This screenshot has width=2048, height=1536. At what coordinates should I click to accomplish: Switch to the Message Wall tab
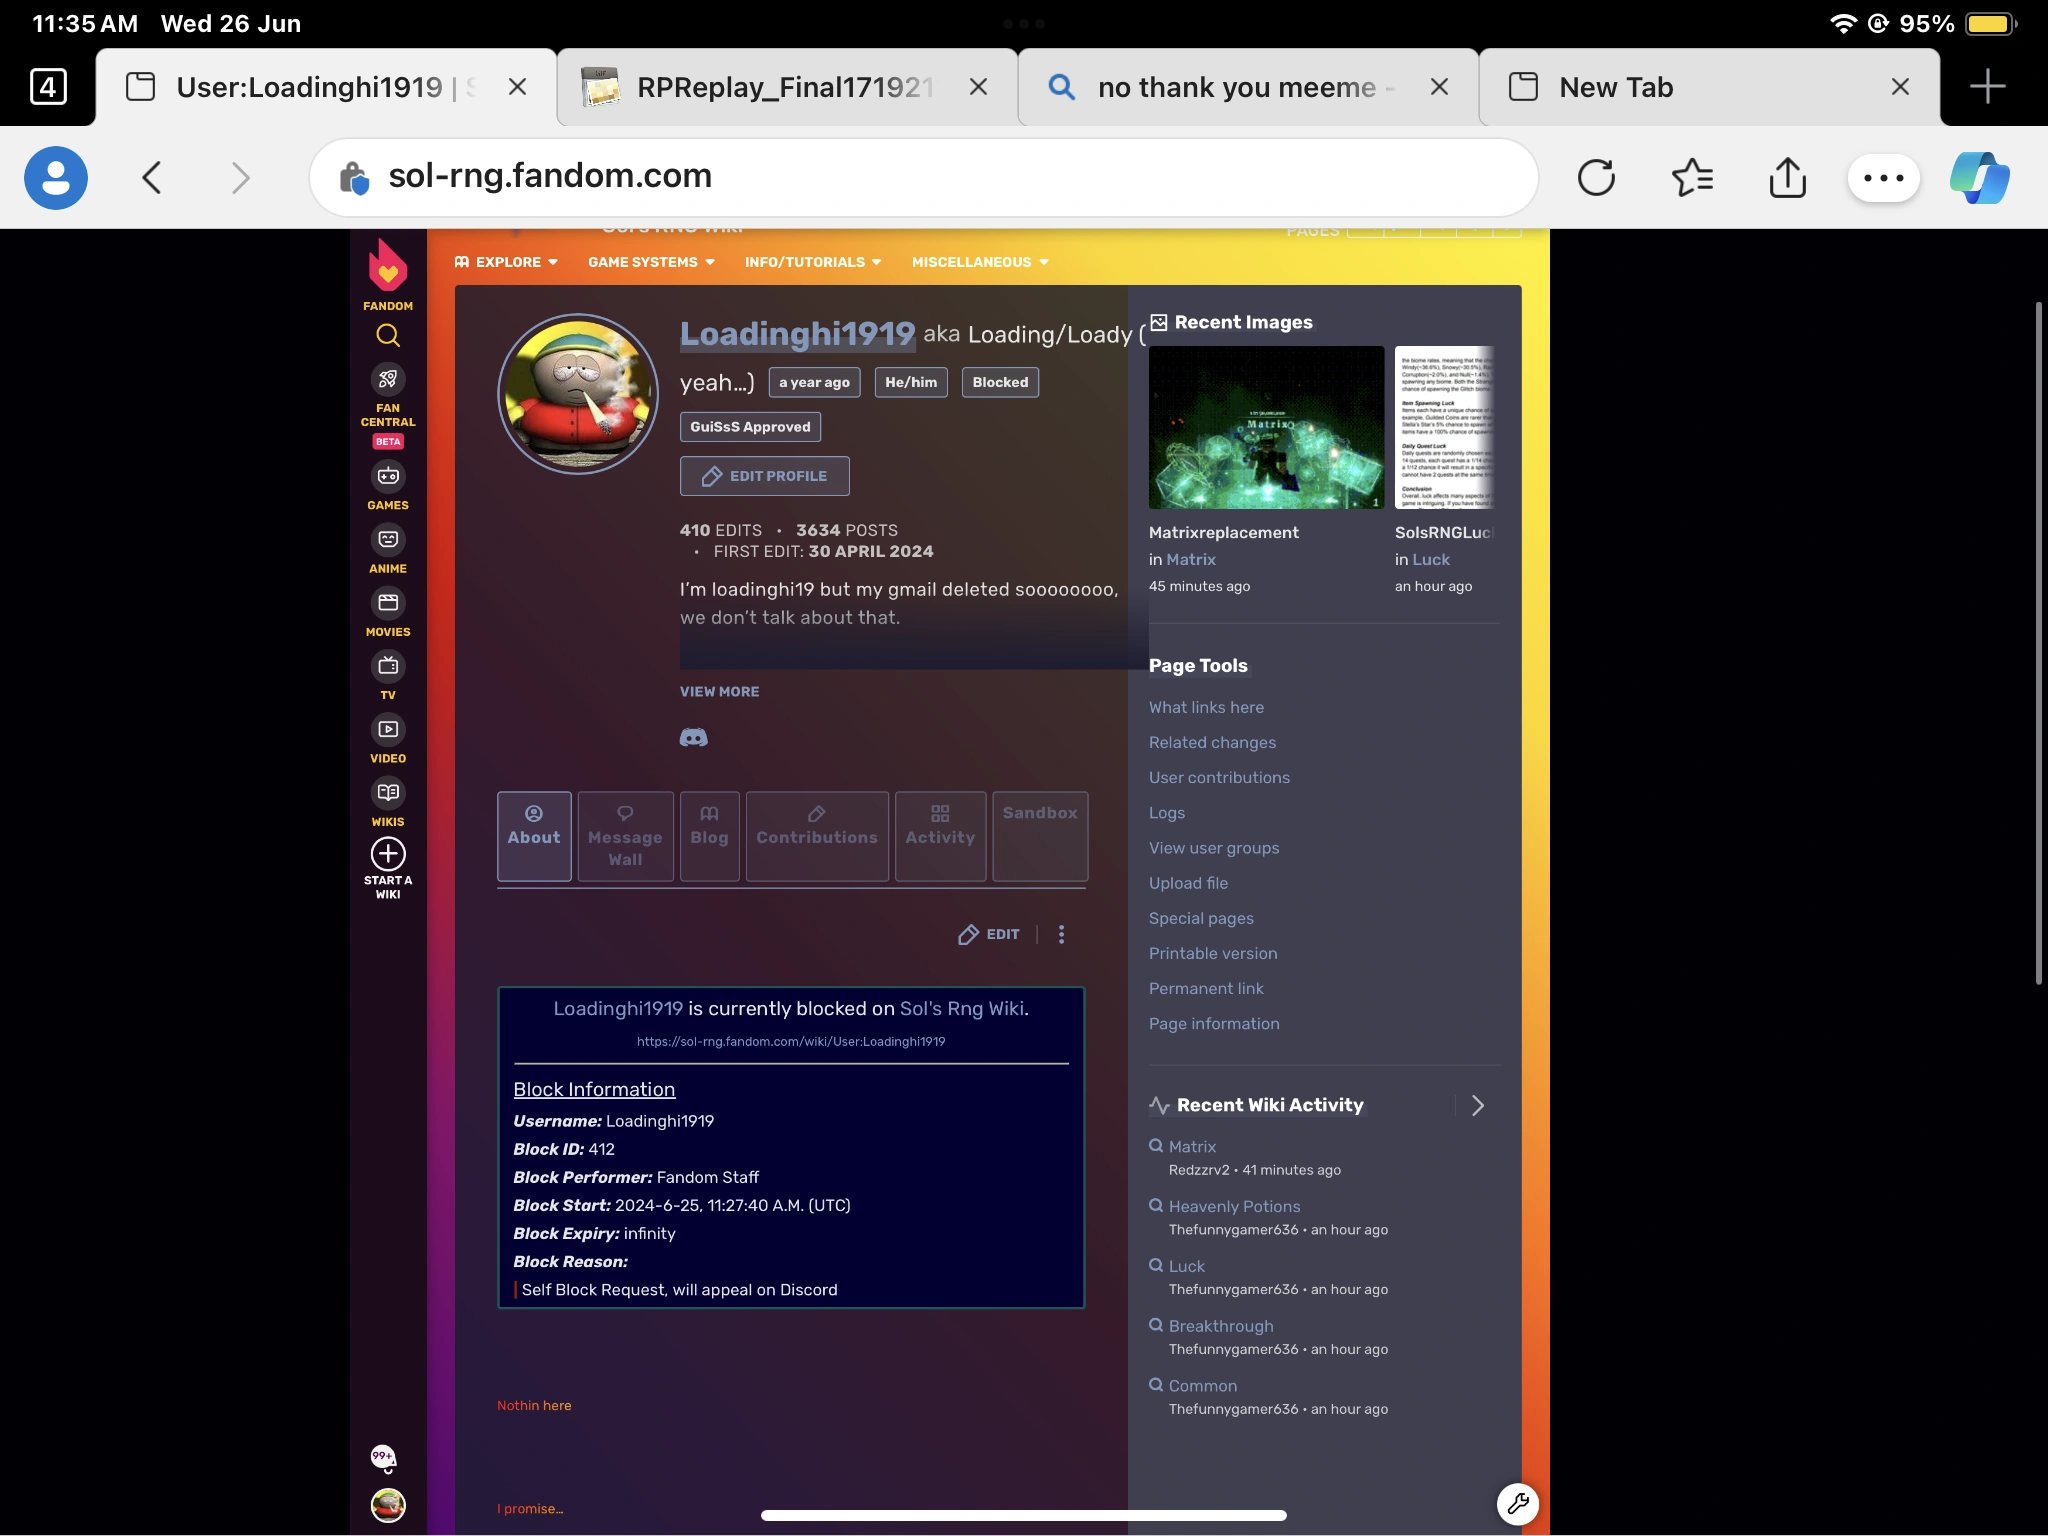[625, 837]
